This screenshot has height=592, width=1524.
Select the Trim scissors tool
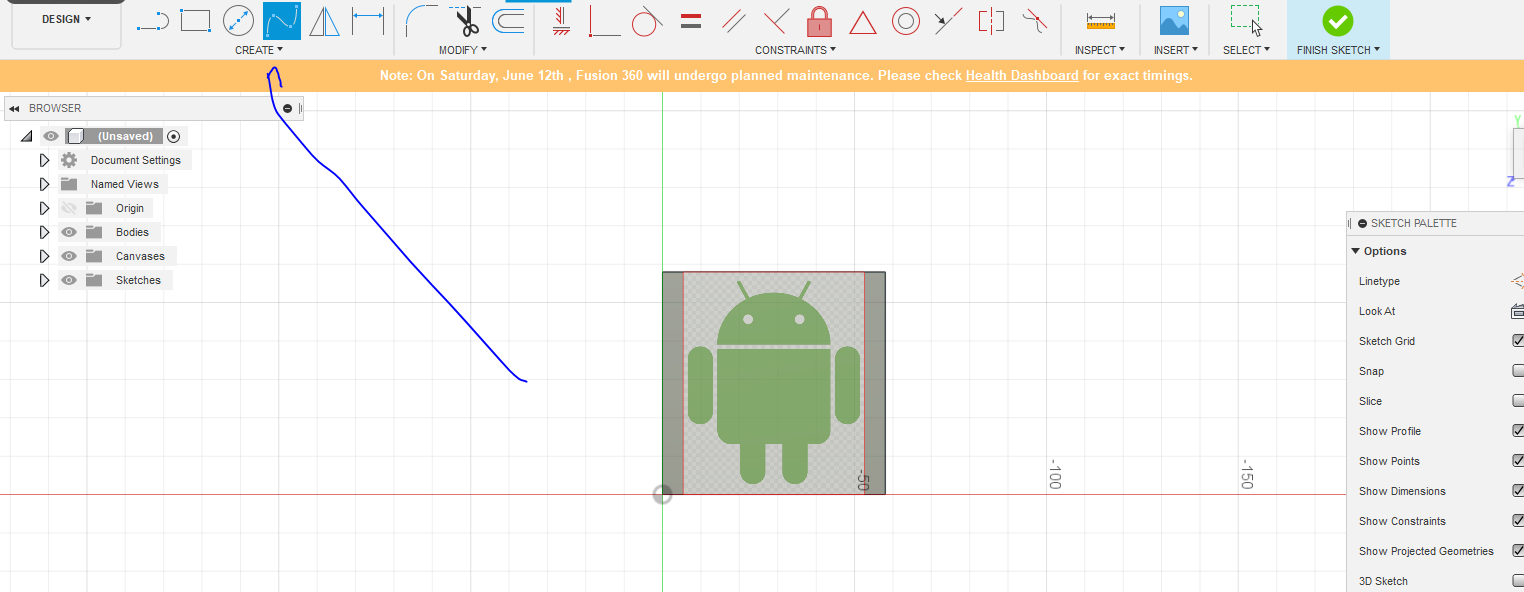click(464, 20)
